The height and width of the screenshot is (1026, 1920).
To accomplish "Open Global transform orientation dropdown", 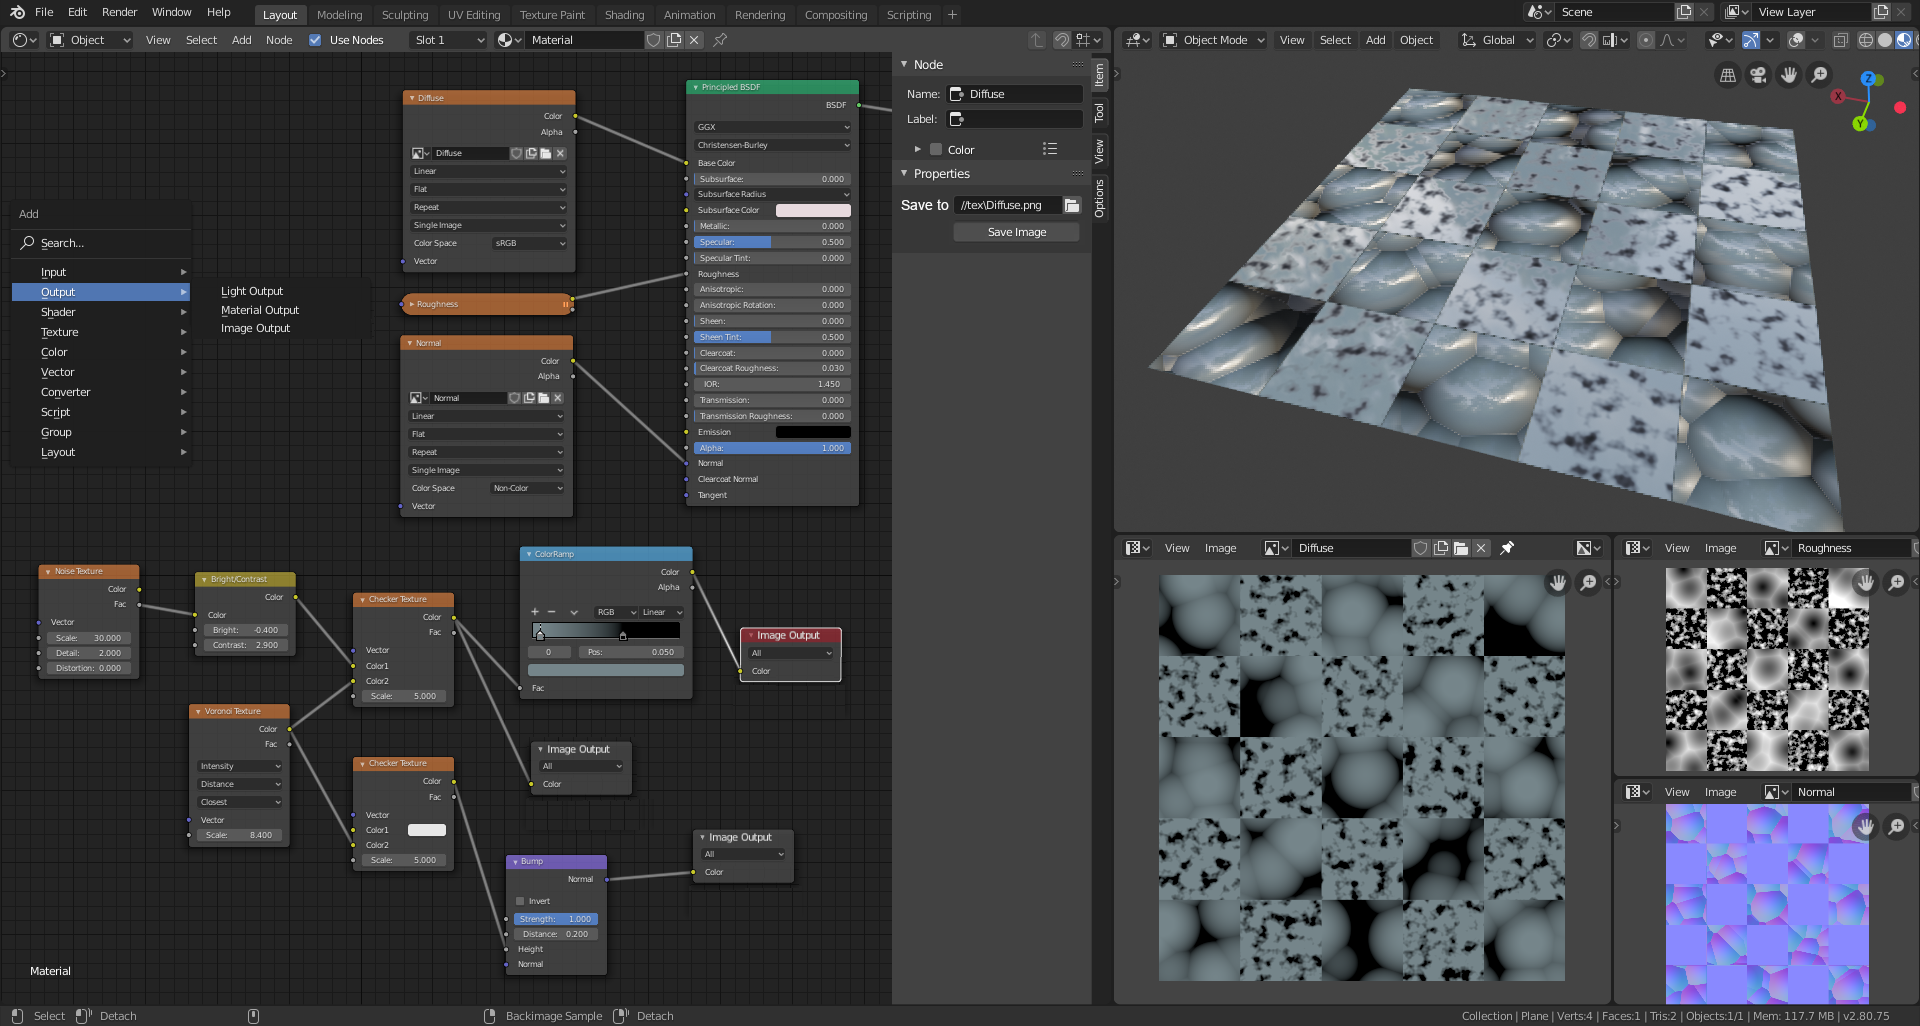I will [x=1497, y=40].
